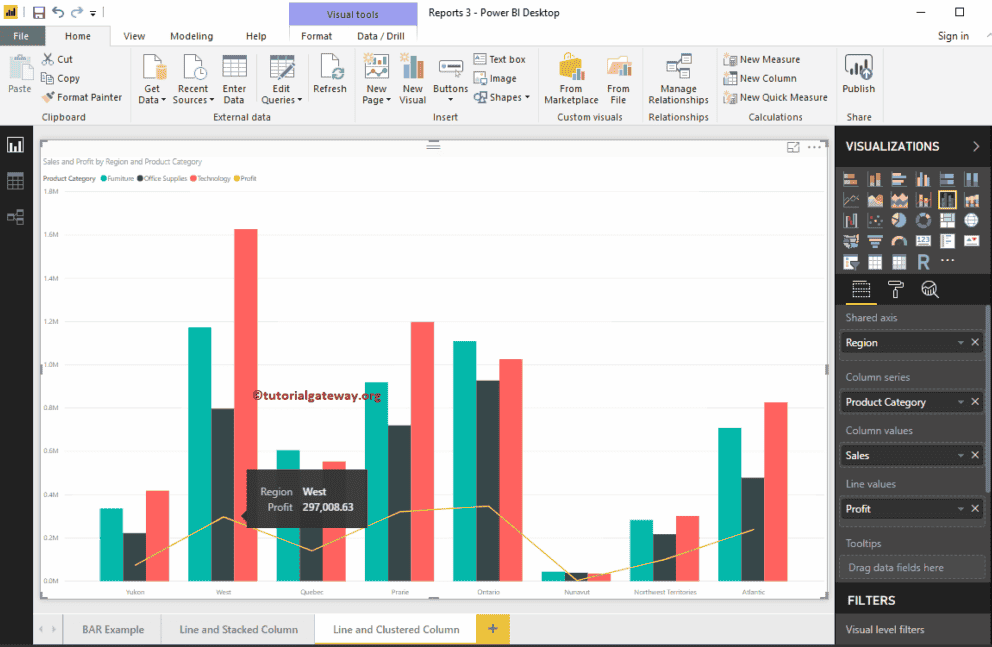992x647 pixels.
Task: Click New Measure
Action: [762, 59]
